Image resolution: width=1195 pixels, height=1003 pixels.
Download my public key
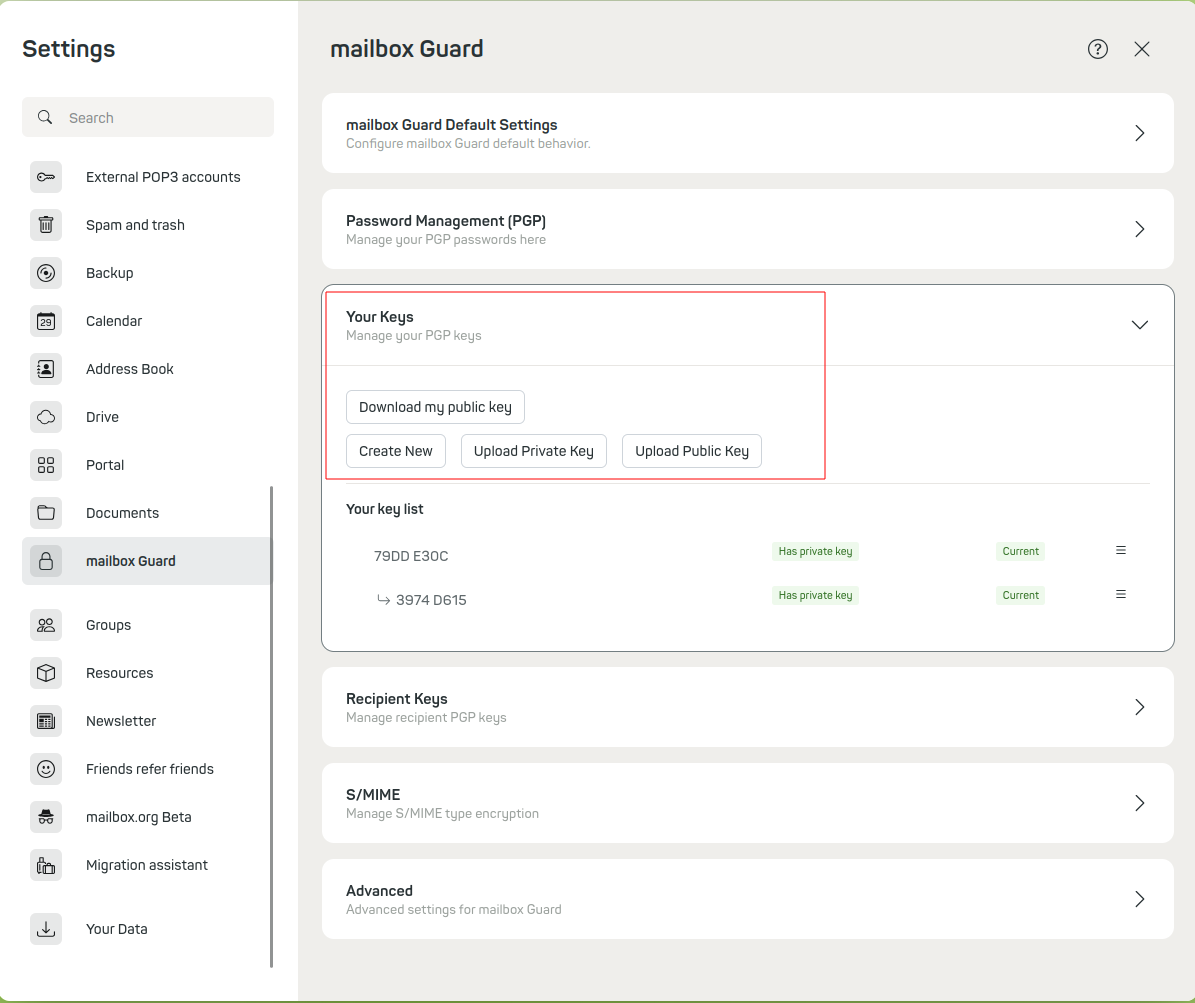click(435, 407)
